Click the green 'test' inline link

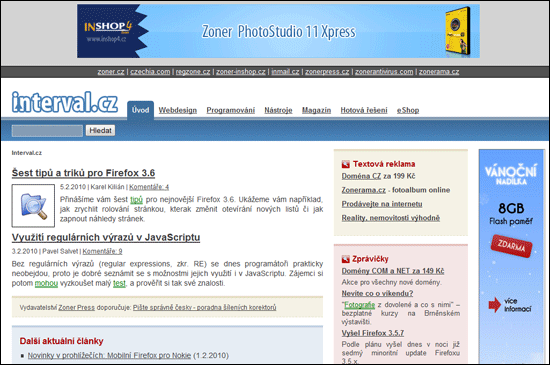(x=119, y=283)
